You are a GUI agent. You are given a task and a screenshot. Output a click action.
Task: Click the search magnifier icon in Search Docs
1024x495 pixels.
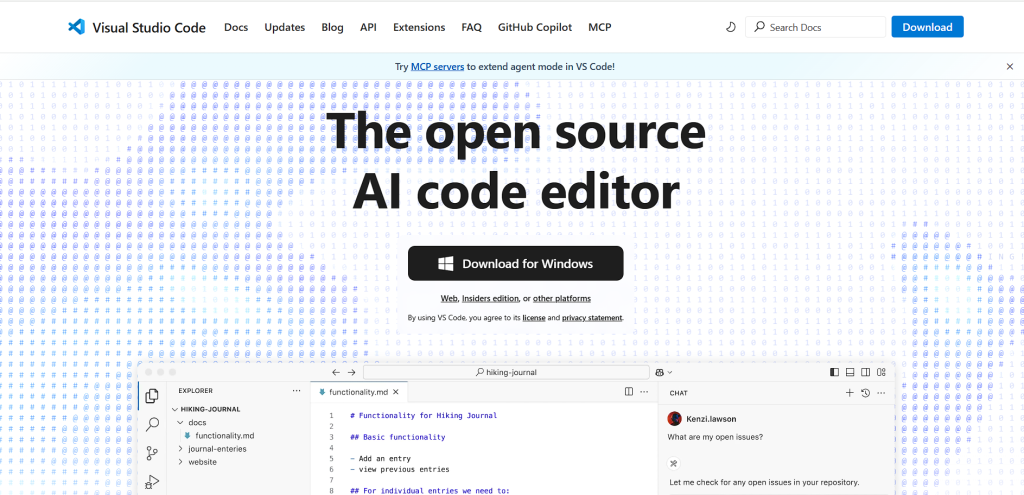pos(759,27)
